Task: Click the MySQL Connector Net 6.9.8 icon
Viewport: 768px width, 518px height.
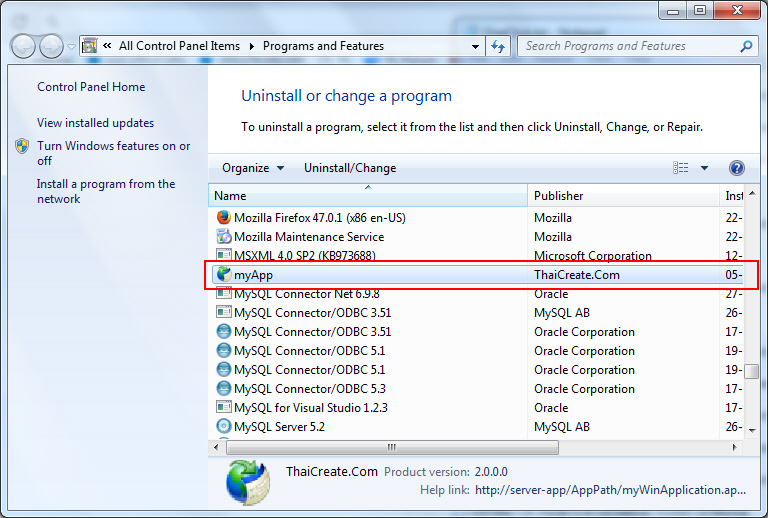Action: (224, 294)
